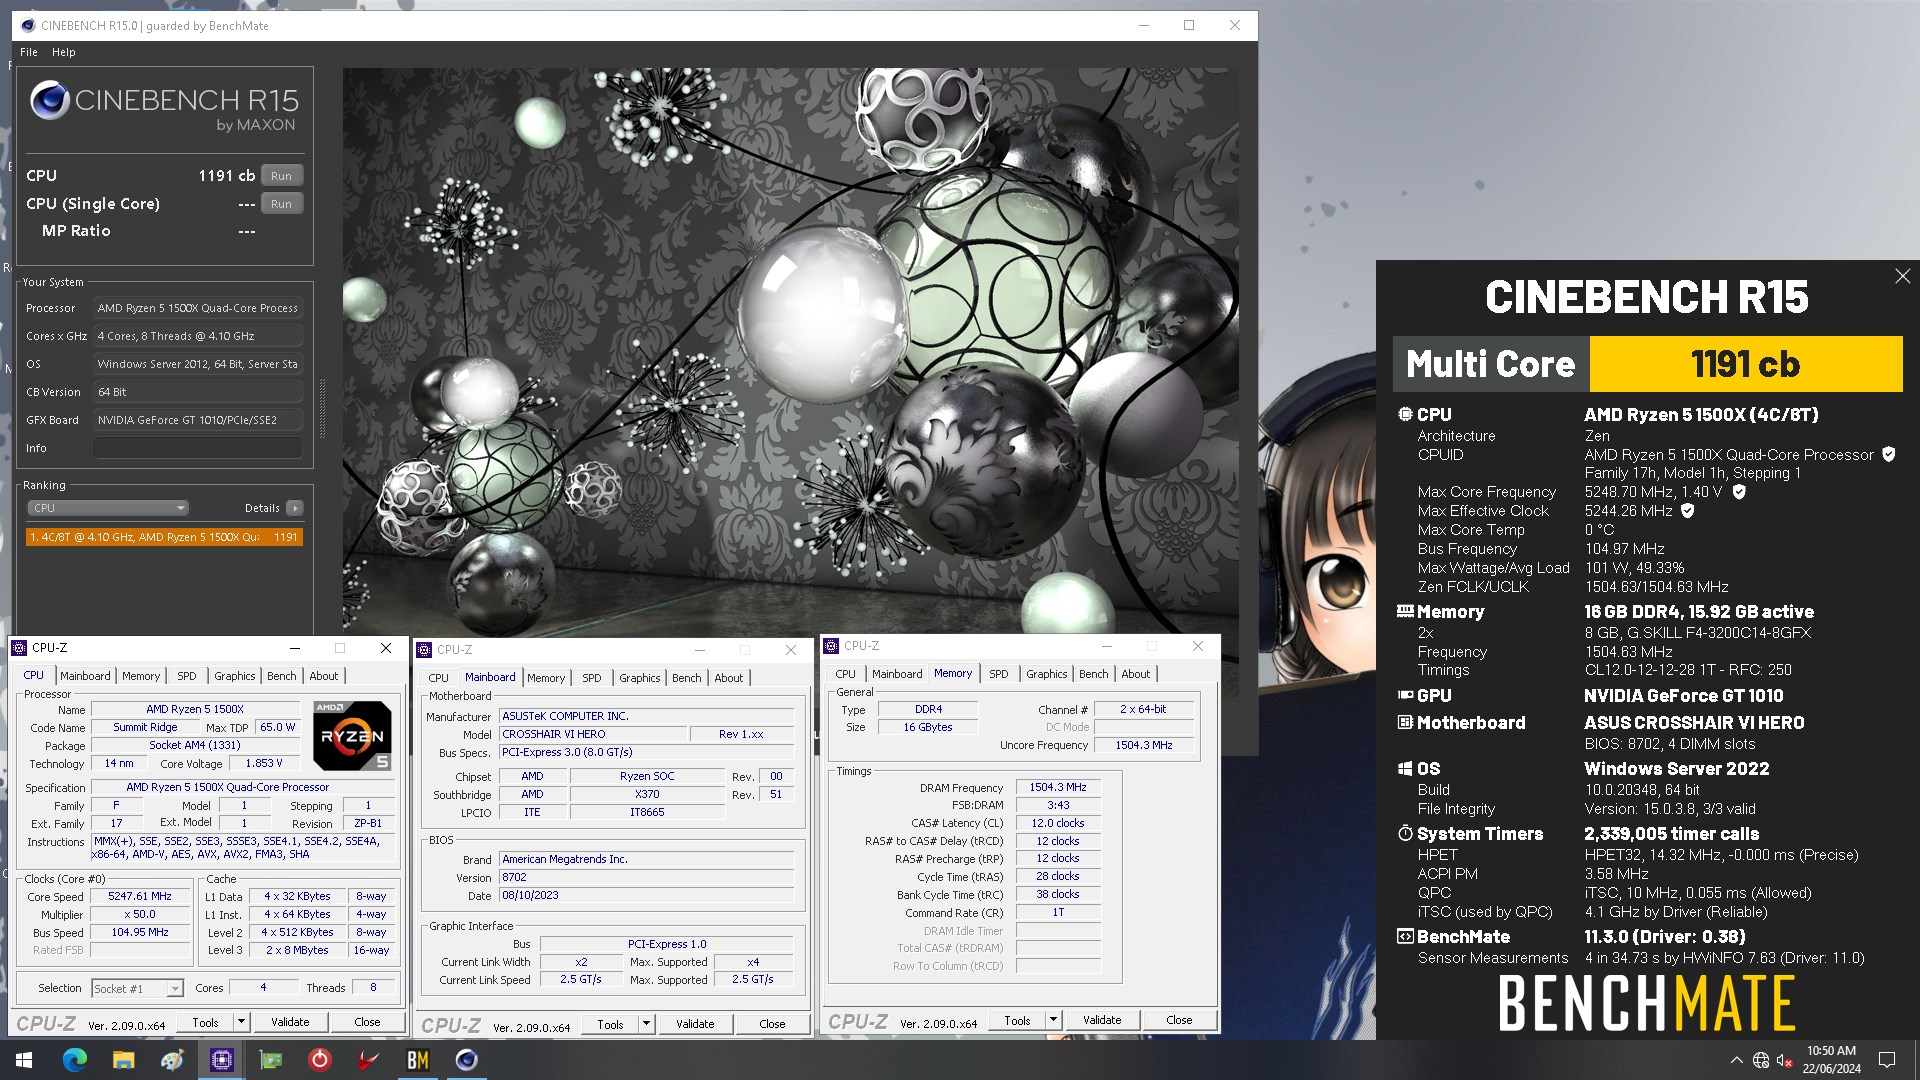Click Validate in first CPU-Z window
The height and width of the screenshot is (1080, 1920).
coord(290,1022)
